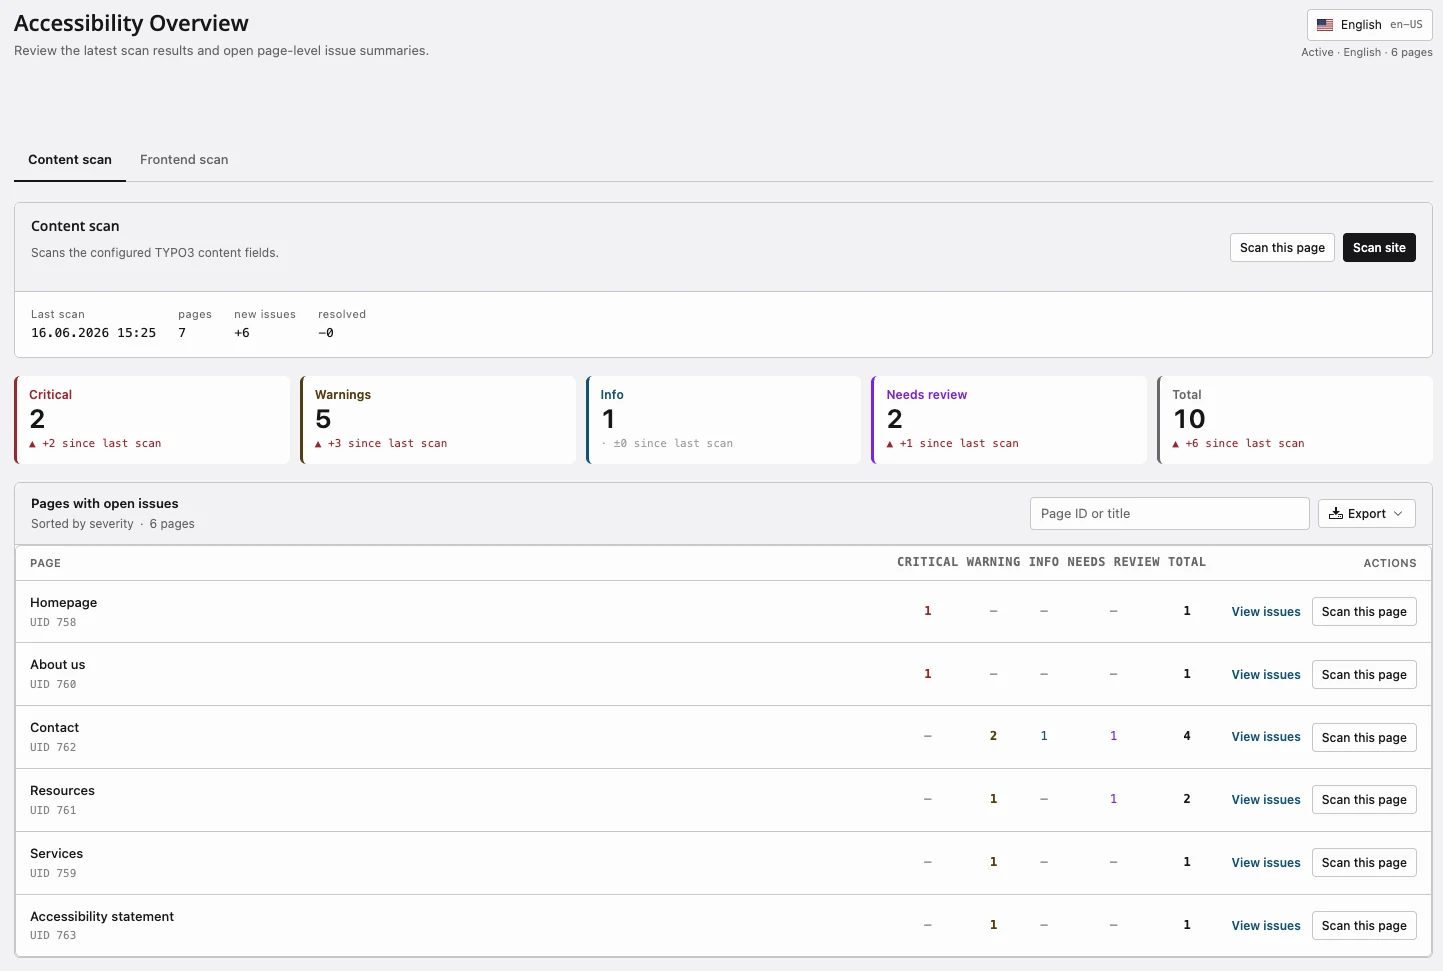The height and width of the screenshot is (971, 1443).
Task: Expand the Export dropdown chevron
Action: point(1398,514)
